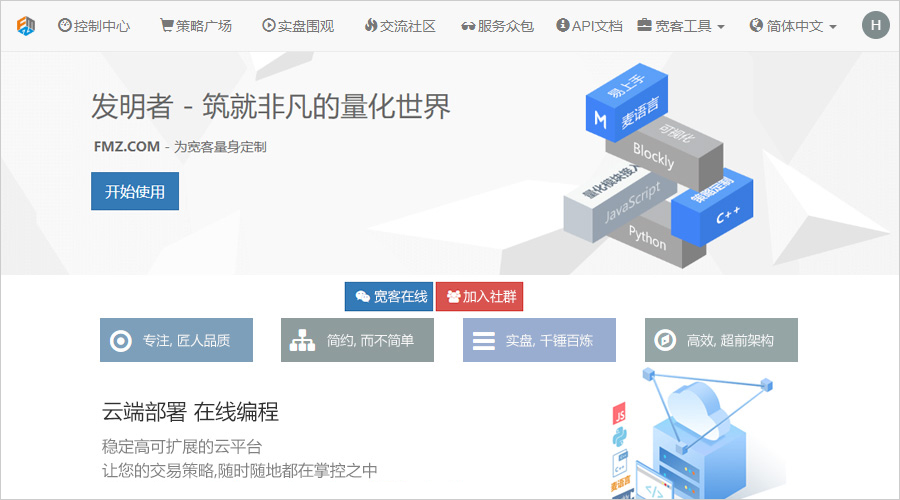This screenshot has width=900, height=500.
Task: Open 实盘围观 live view page
Action: tap(298, 26)
